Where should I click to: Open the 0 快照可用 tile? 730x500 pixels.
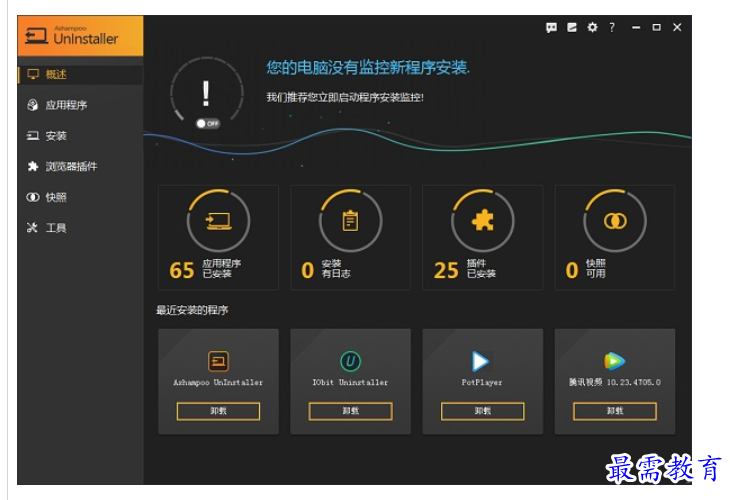(x=615, y=237)
